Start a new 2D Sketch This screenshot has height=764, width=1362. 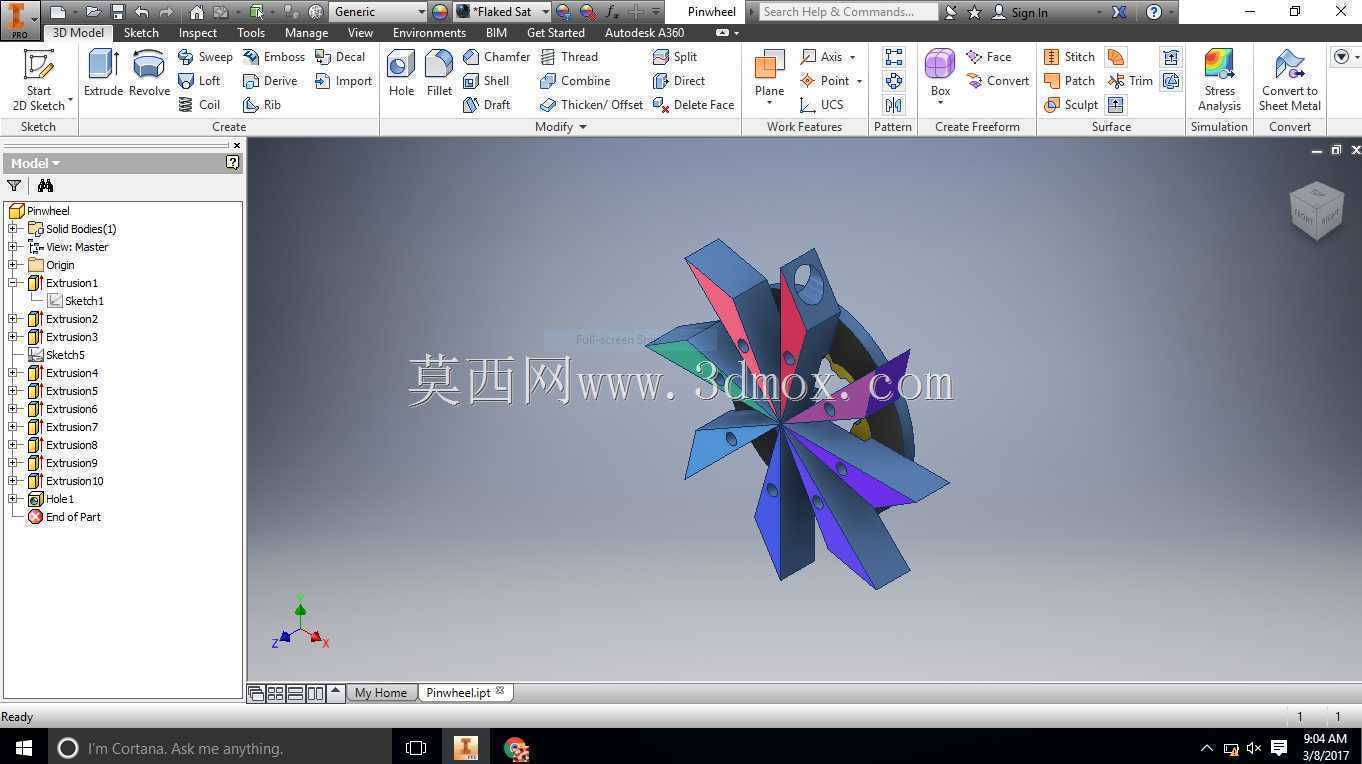39,79
